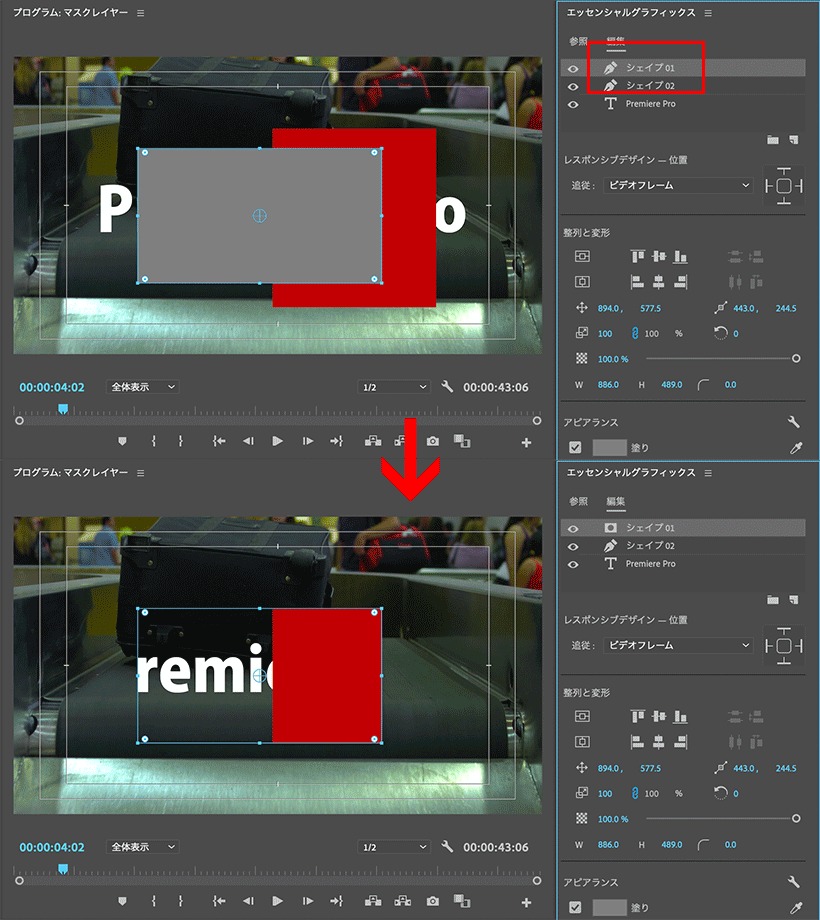The image size is (820, 920).
Task: Open gray fill color swatch in upper panel
Action: (609, 448)
